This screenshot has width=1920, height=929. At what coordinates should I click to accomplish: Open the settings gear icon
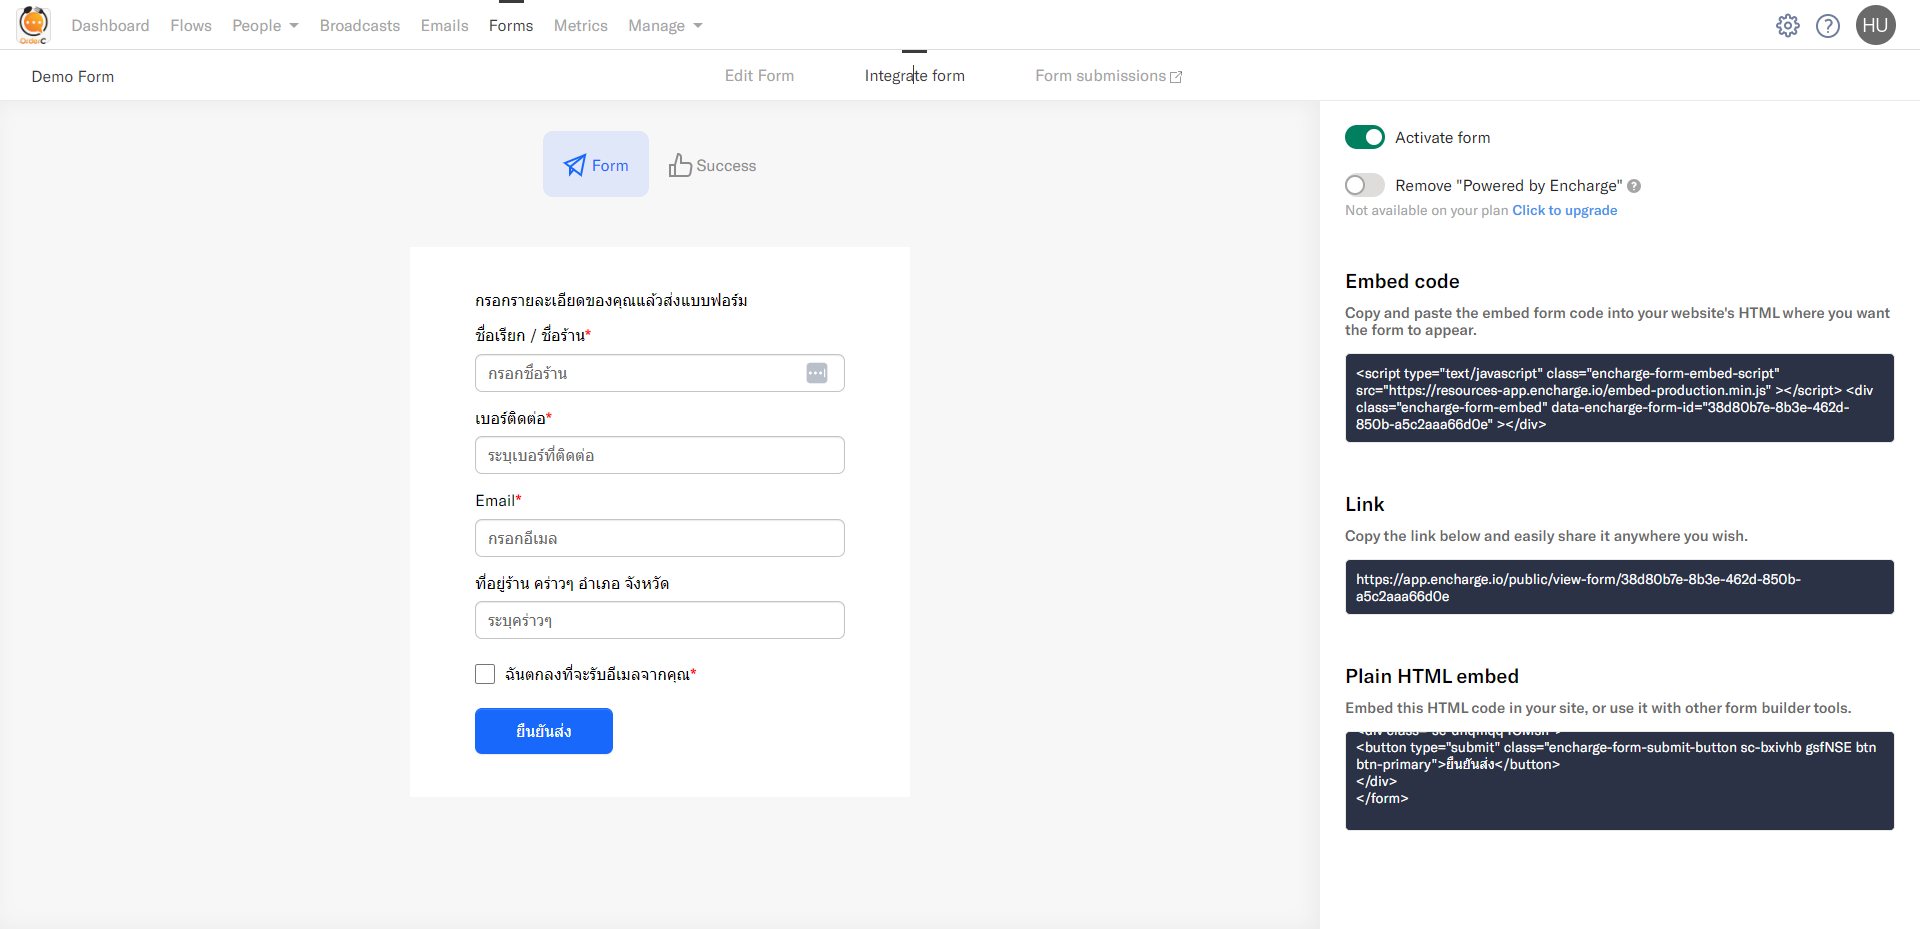coord(1788,26)
